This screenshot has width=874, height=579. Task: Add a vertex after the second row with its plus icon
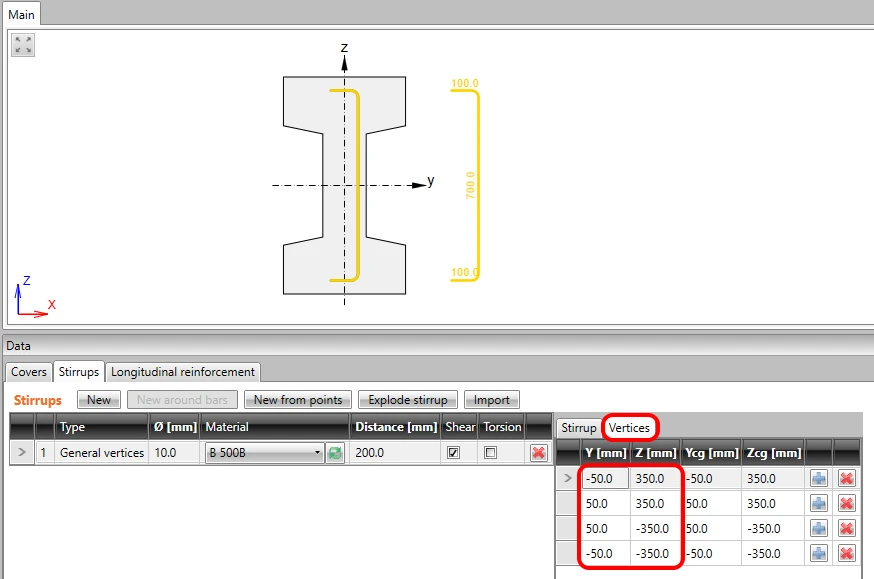pos(819,503)
